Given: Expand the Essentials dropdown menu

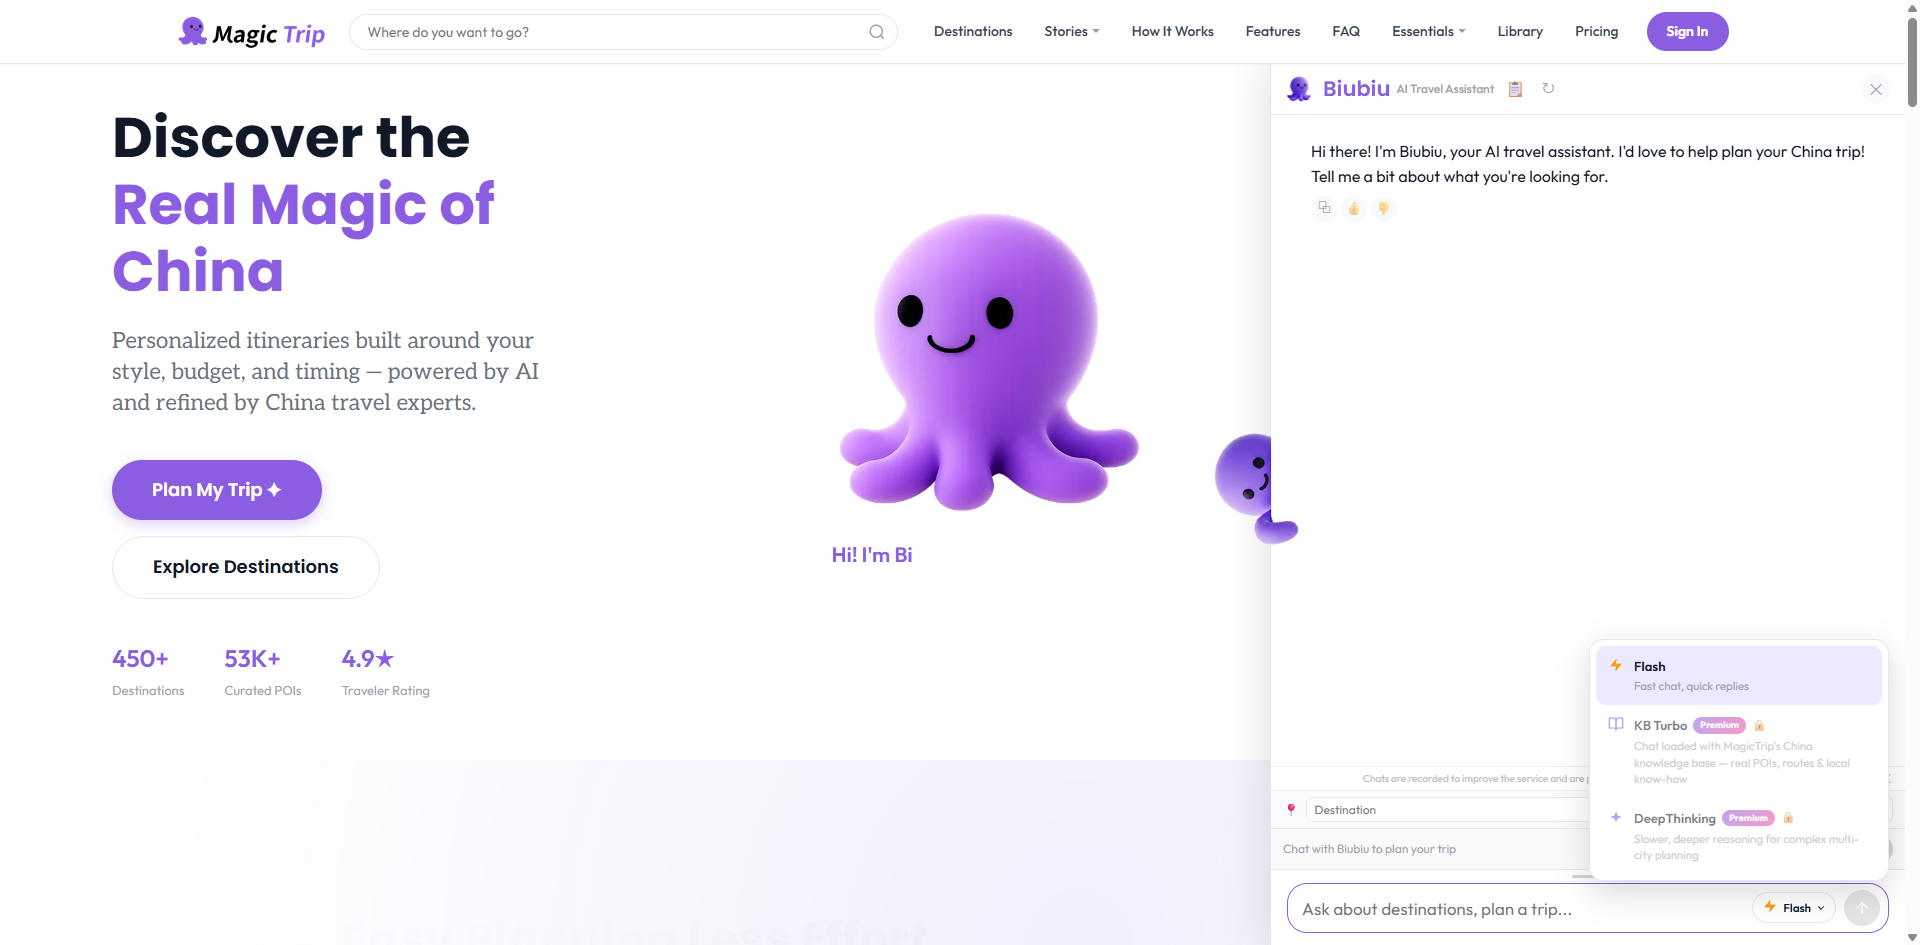Looking at the screenshot, I should pyautogui.click(x=1429, y=32).
